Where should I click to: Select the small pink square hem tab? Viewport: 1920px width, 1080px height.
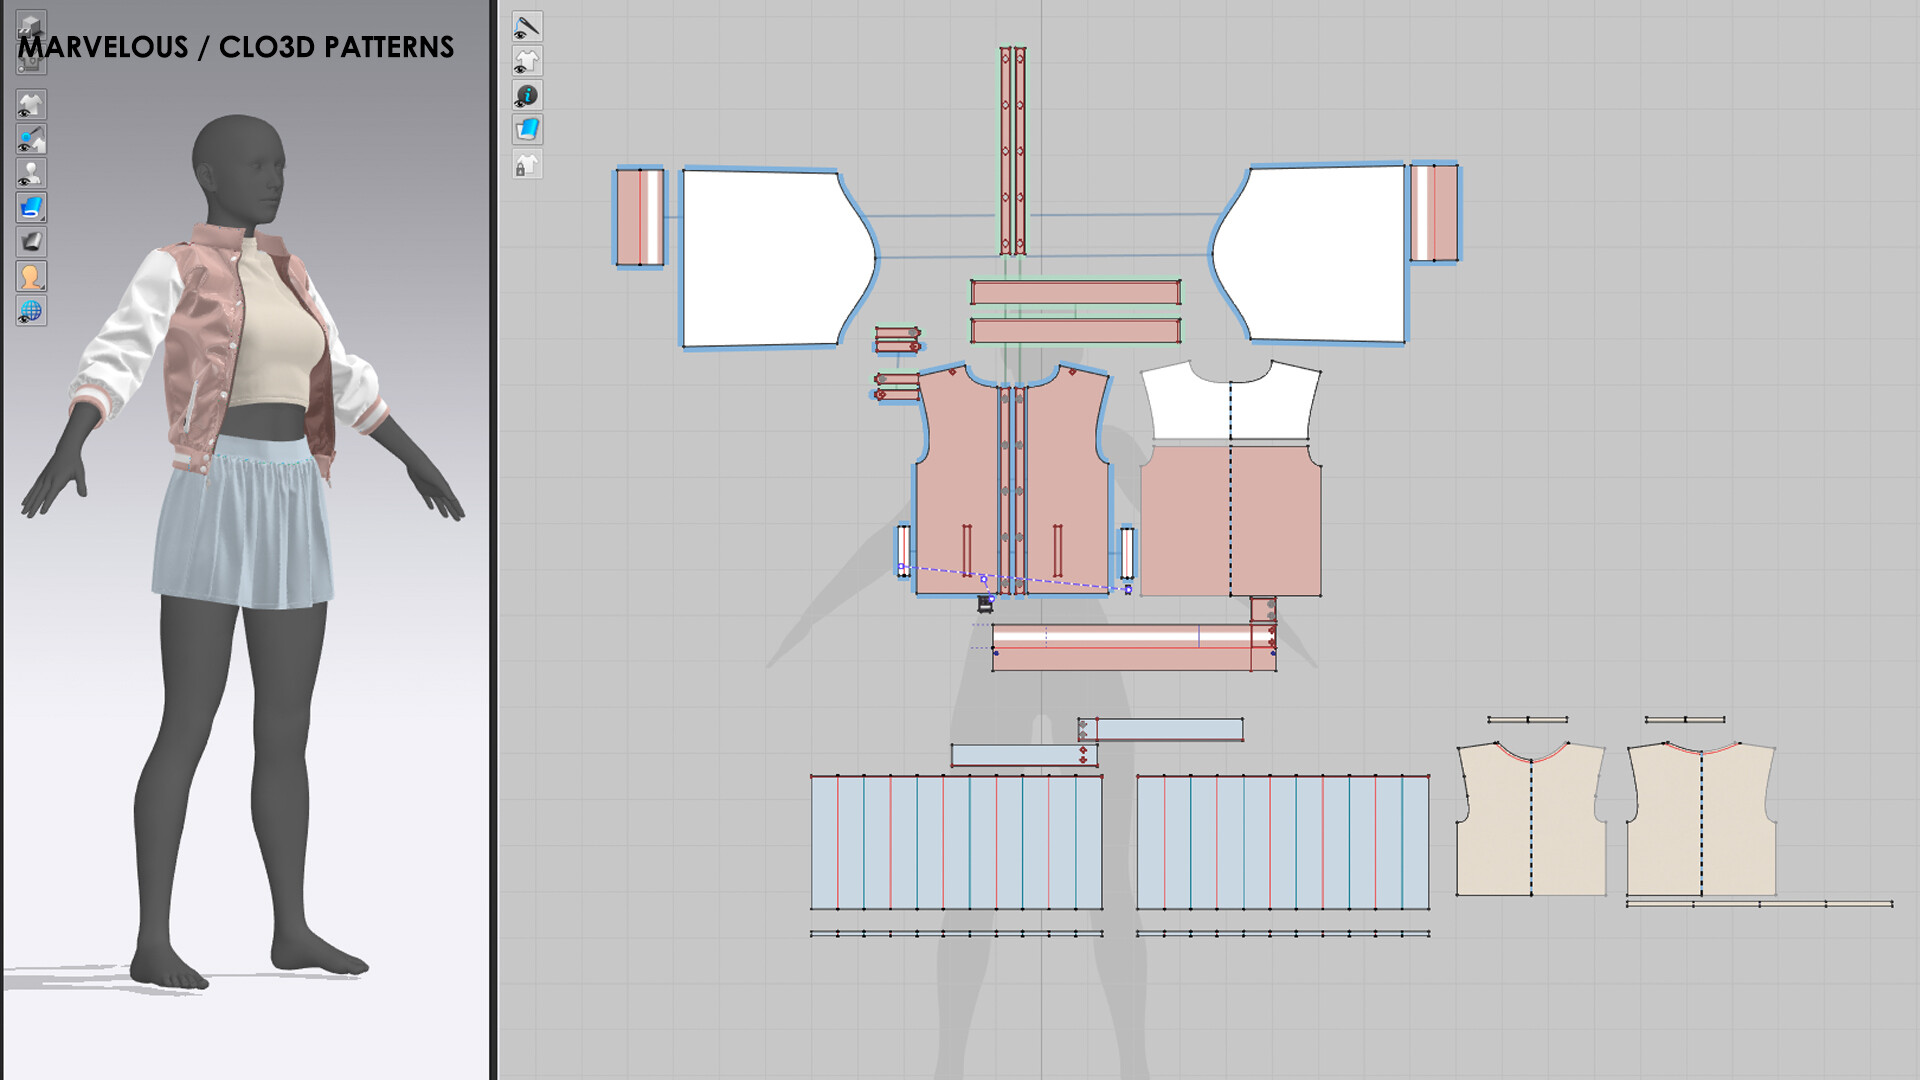(1263, 609)
